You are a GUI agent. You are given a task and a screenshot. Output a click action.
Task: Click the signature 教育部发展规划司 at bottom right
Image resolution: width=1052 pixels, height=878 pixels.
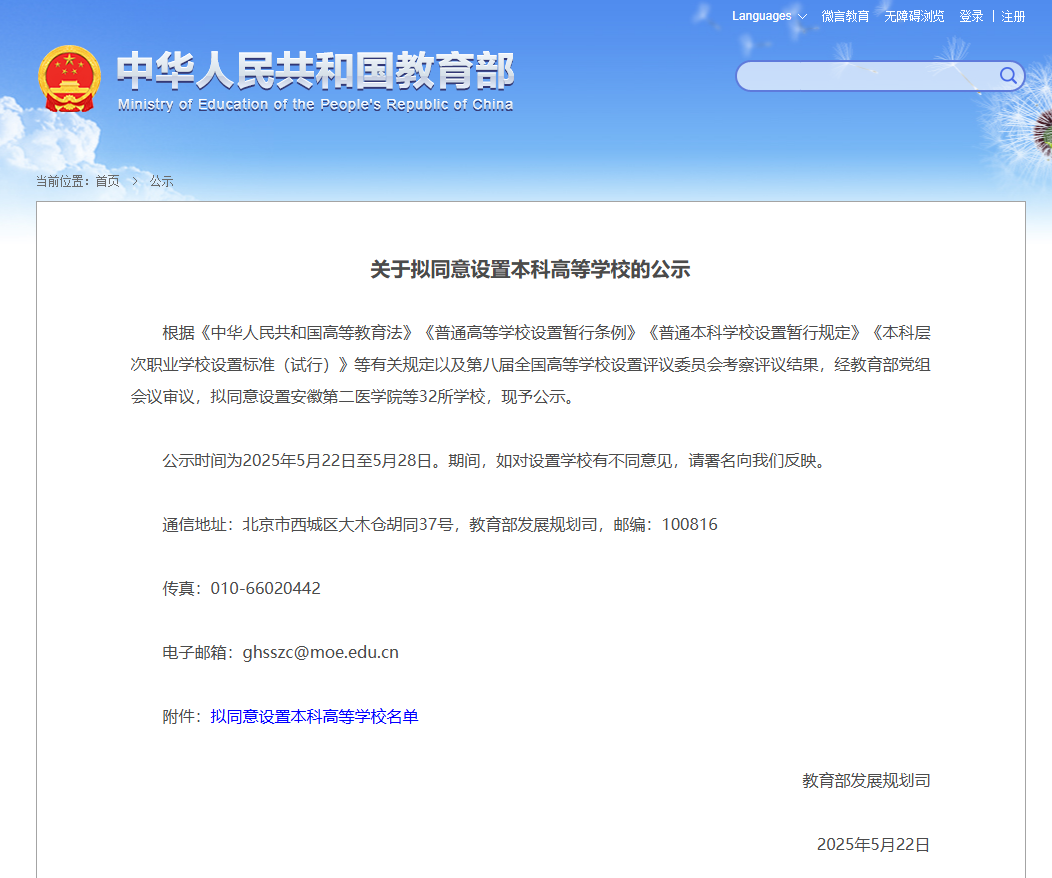coord(866,781)
